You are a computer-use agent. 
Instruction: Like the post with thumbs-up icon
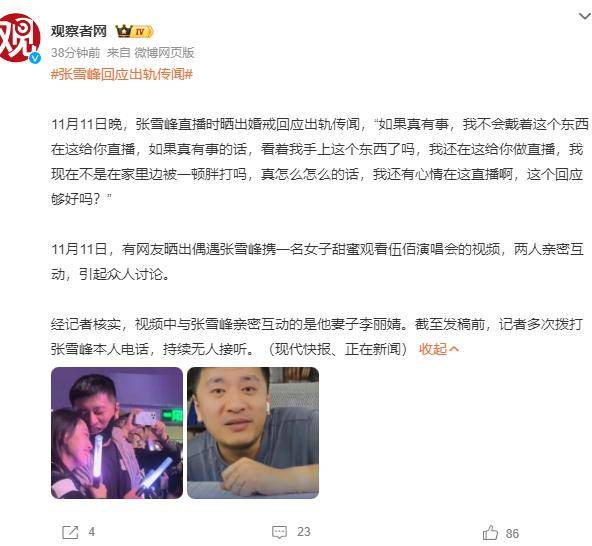click(490, 533)
